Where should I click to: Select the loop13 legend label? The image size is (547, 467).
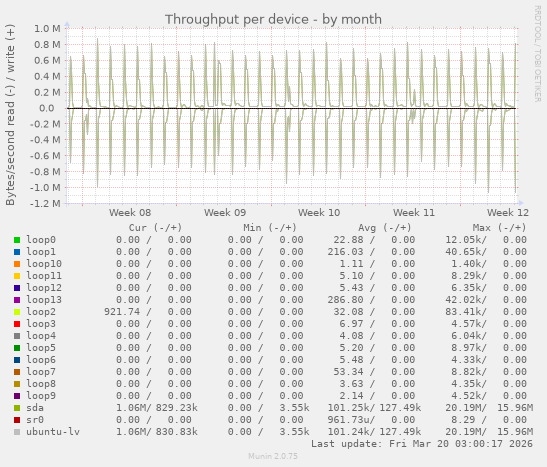tap(44, 300)
